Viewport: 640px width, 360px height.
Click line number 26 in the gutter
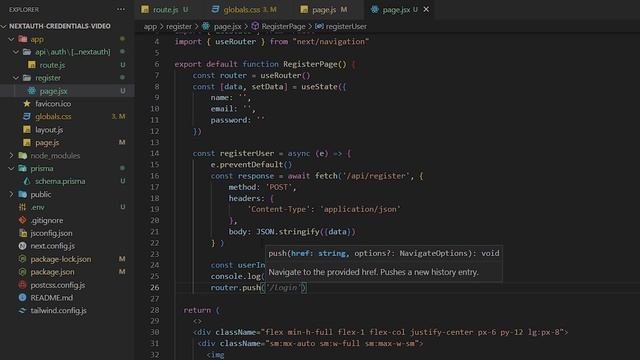(x=155, y=287)
